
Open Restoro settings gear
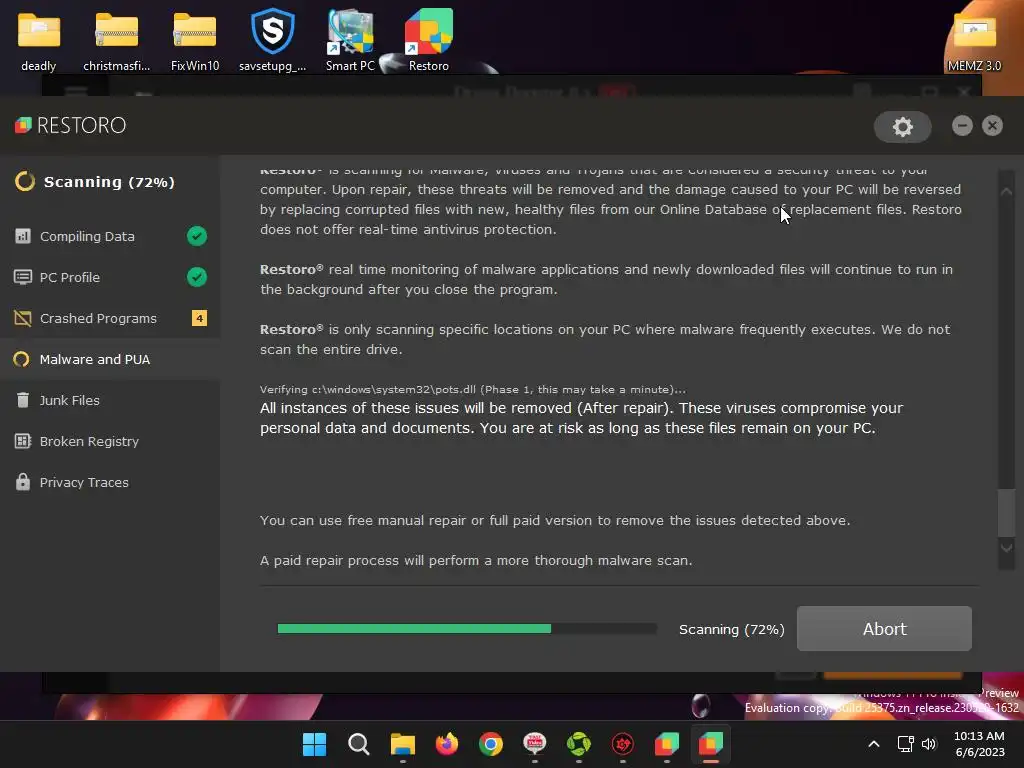coord(903,127)
